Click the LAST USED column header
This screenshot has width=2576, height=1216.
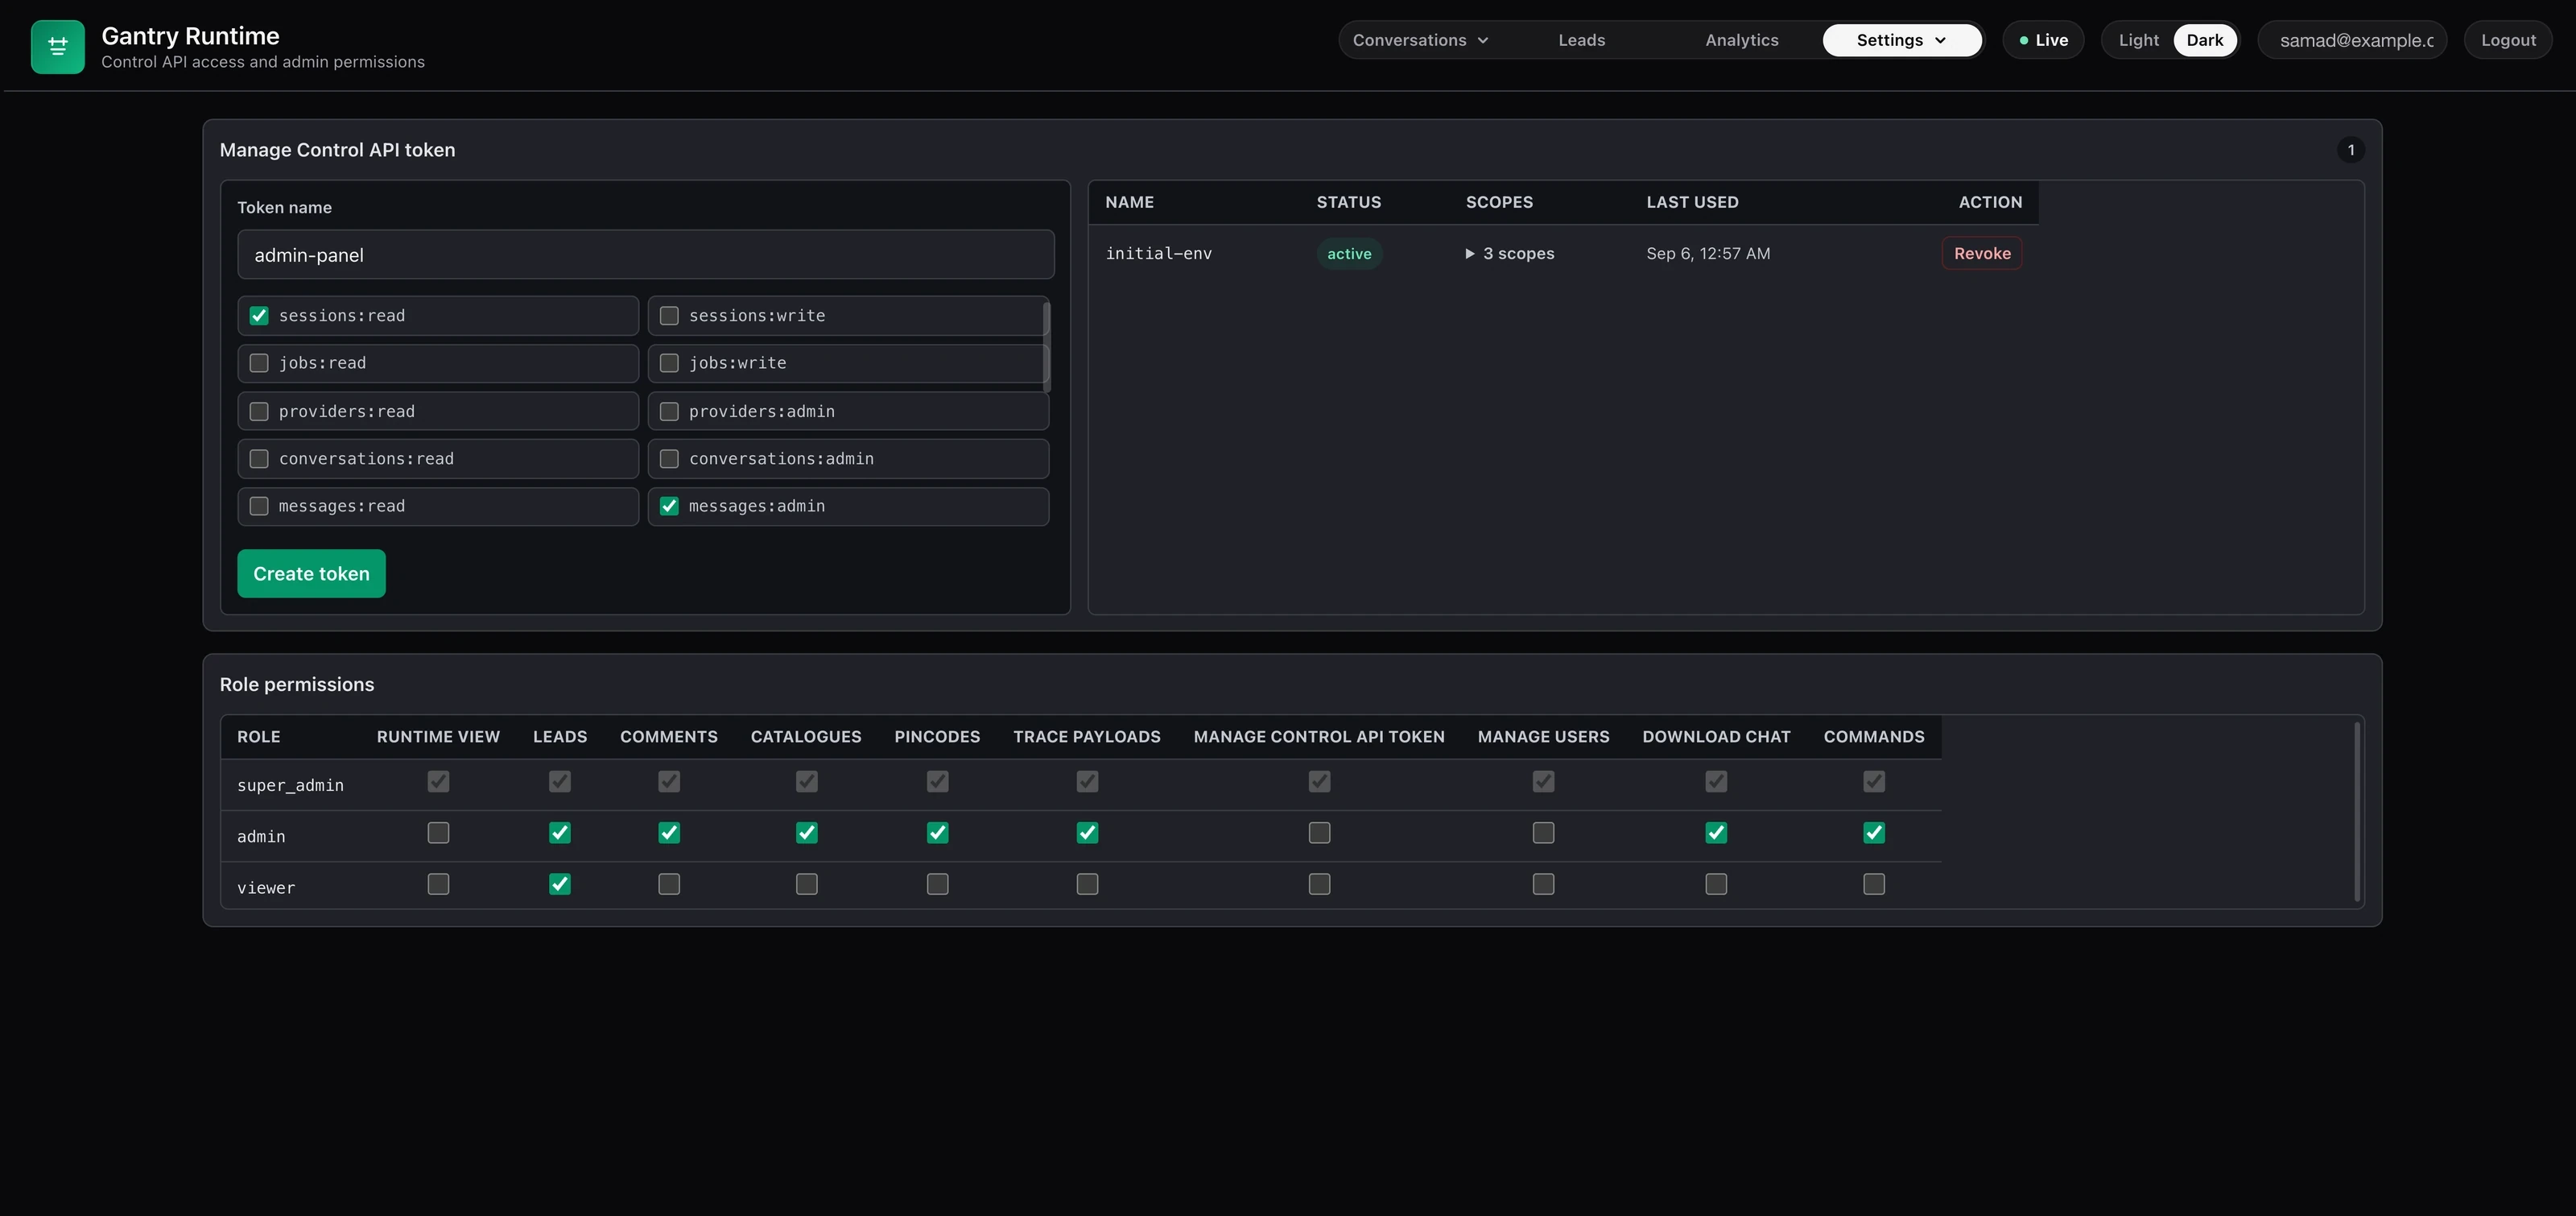(x=1692, y=202)
